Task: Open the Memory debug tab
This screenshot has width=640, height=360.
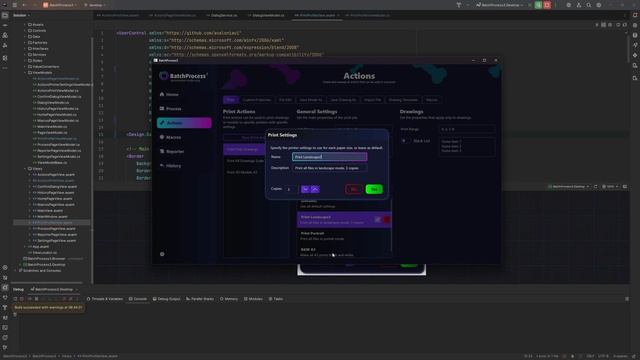Action: tap(229, 299)
